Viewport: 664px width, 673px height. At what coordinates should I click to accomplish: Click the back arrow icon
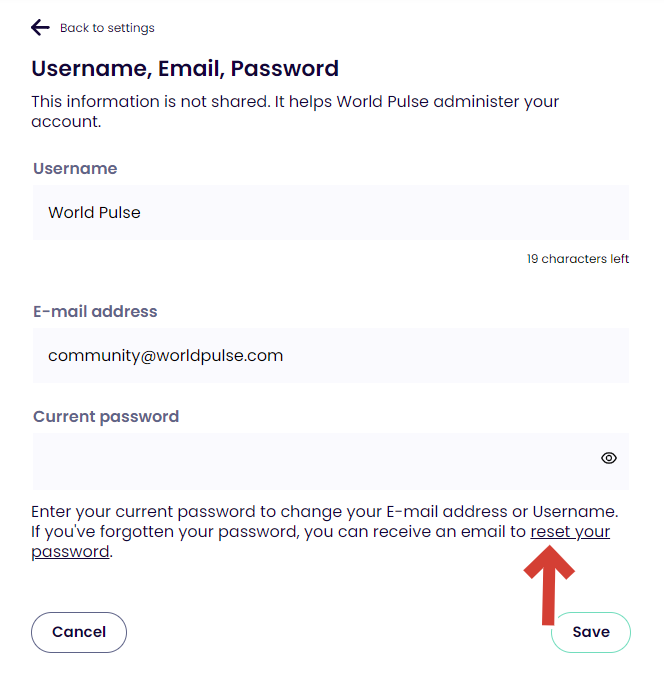(40, 27)
